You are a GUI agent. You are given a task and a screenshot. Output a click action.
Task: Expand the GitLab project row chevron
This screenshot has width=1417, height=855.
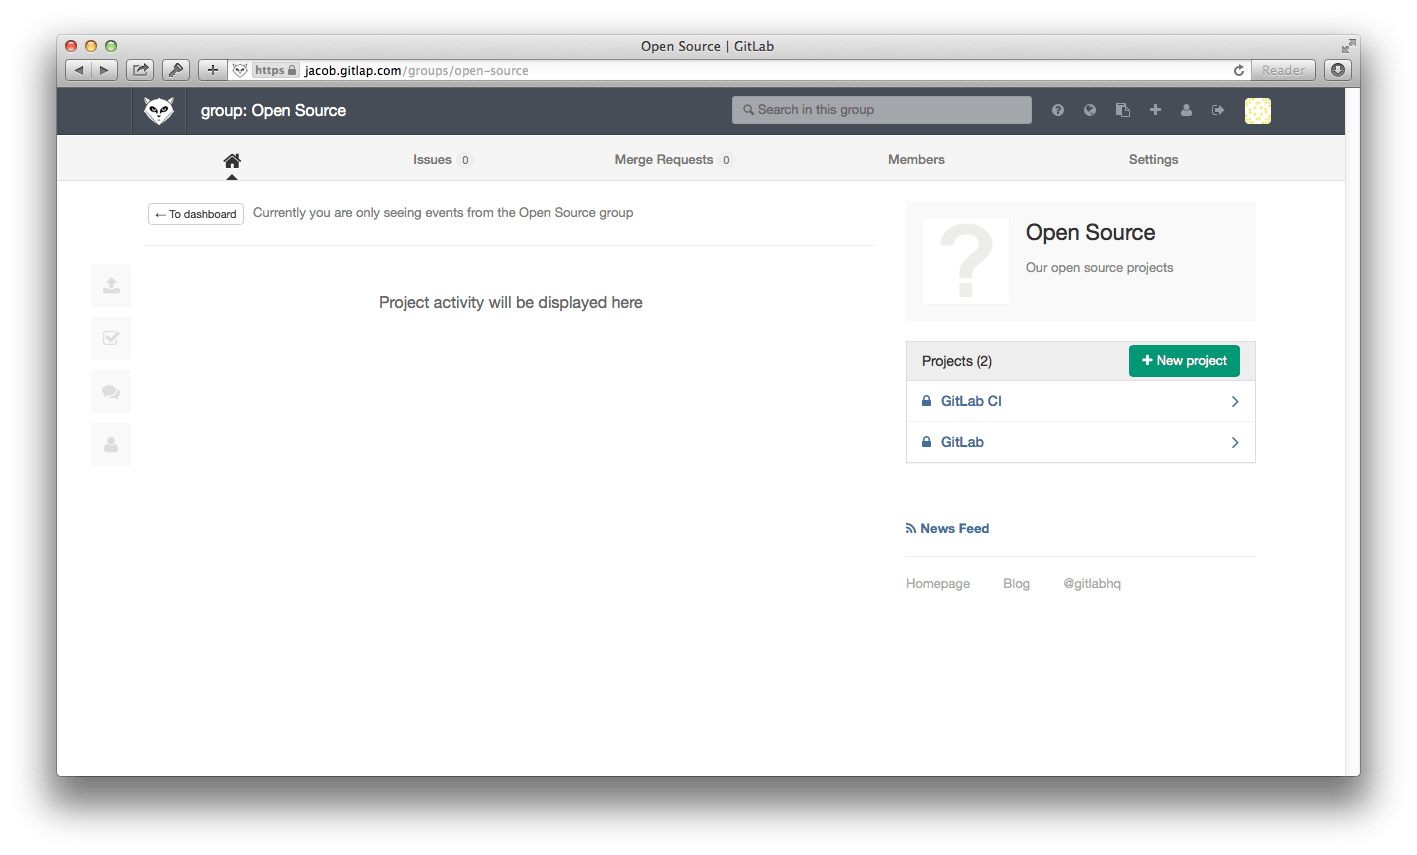click(x=1235, y=442)
